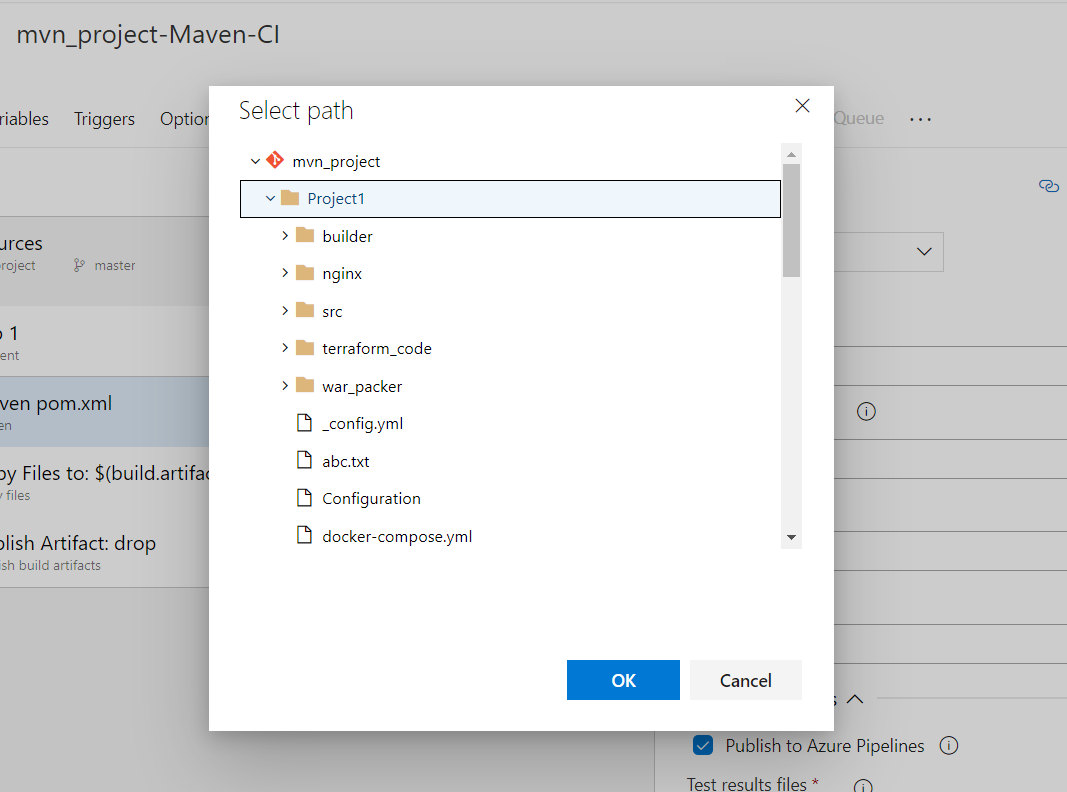The image size is (1067, 792).
Task: Confirm the path with OK button
Action: [623, 680]
